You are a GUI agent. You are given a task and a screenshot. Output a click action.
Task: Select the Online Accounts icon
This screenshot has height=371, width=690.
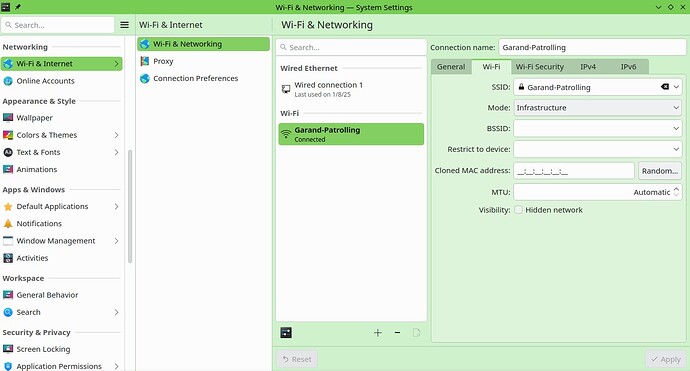tap(8, 81)
